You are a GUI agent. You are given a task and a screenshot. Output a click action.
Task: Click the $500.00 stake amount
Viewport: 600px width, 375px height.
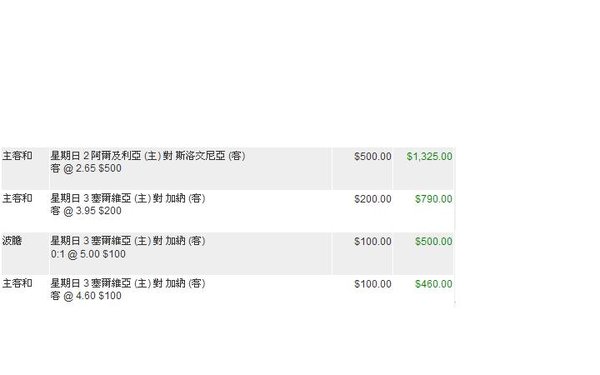373,157
